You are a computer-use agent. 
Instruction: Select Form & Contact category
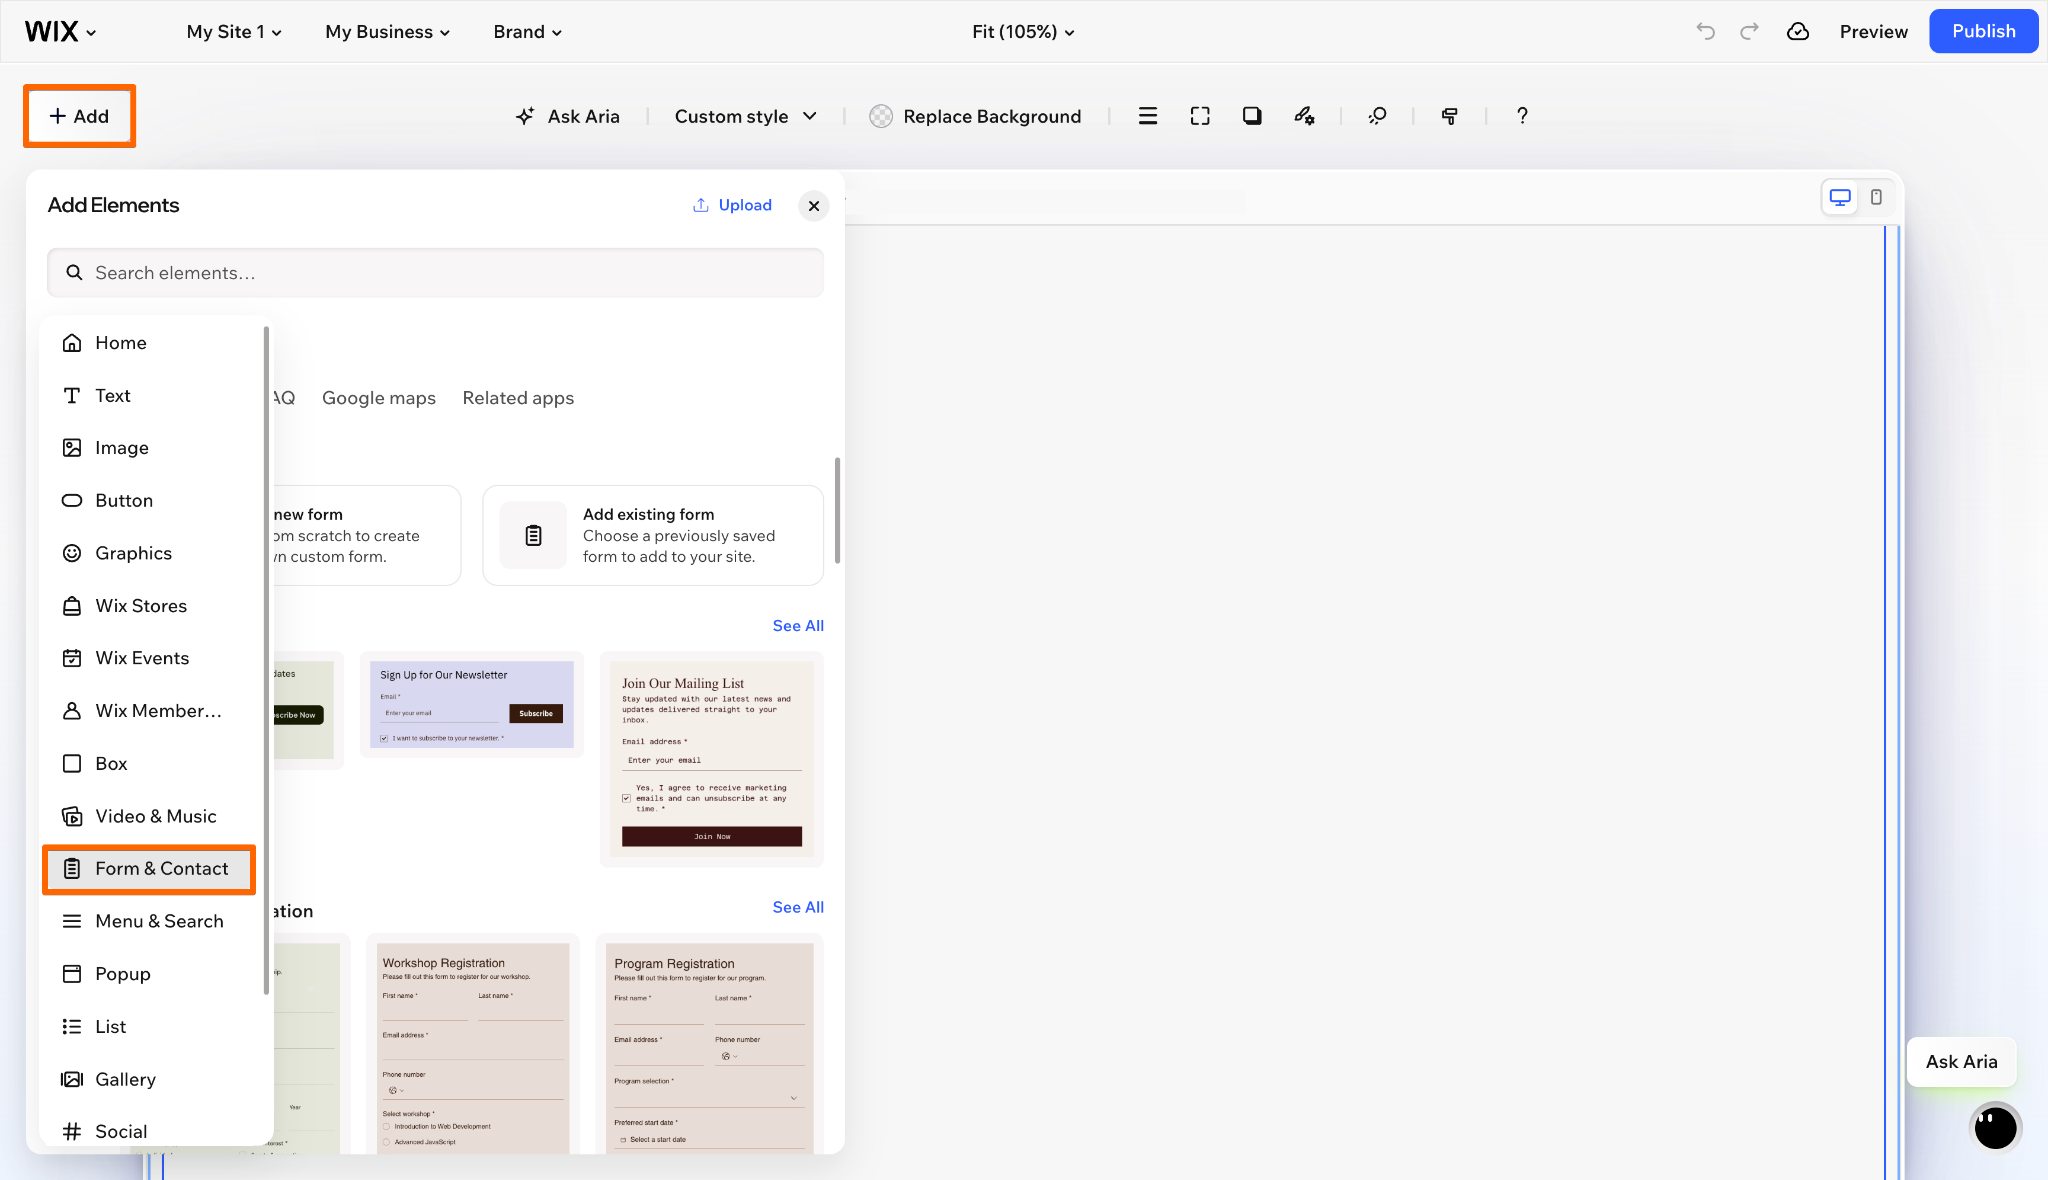point(150,869)
